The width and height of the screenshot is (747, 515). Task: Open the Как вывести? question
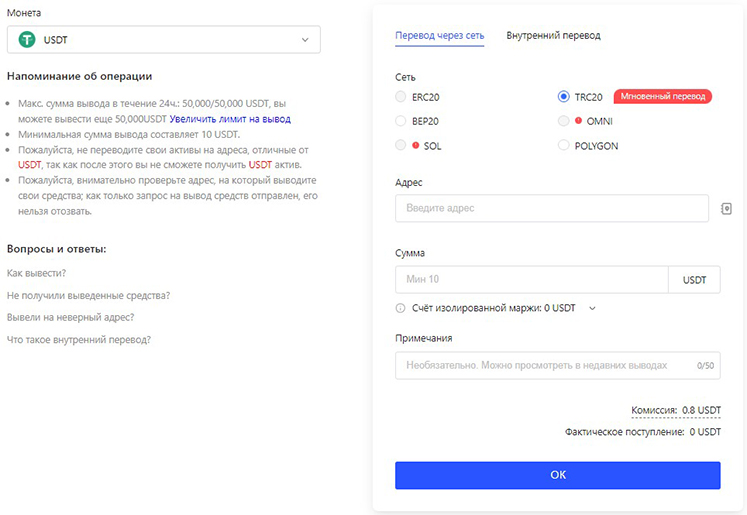pyautogui.click(x=36, y=272)
